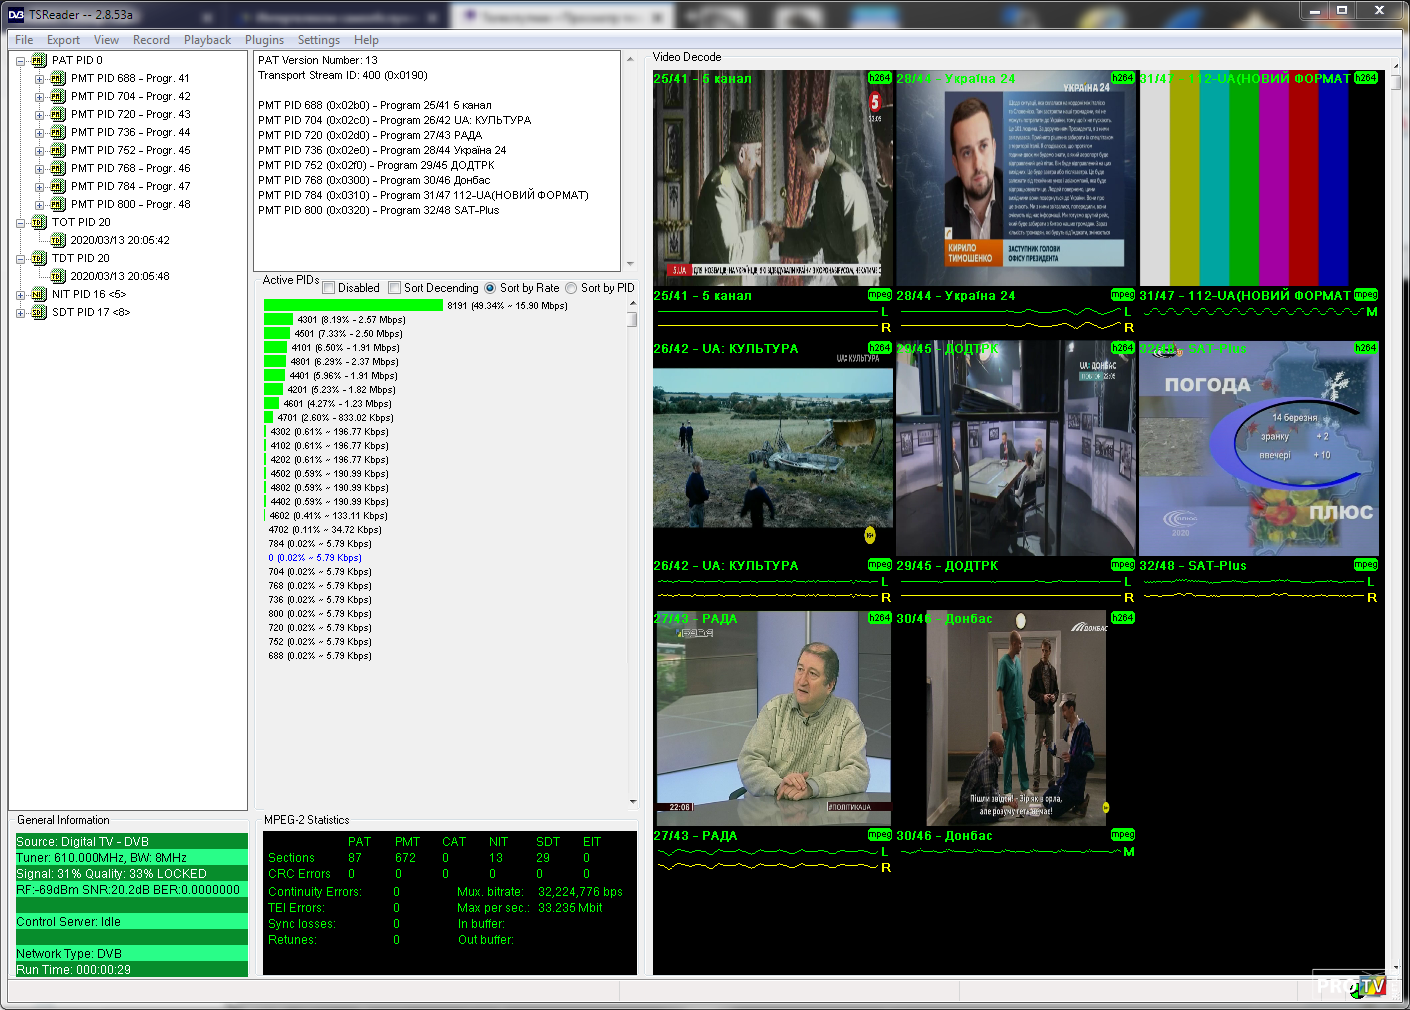Expand the NIT PID 16 tree node
Viewport: 1410px width, 1010px height.
pos(21,295)
